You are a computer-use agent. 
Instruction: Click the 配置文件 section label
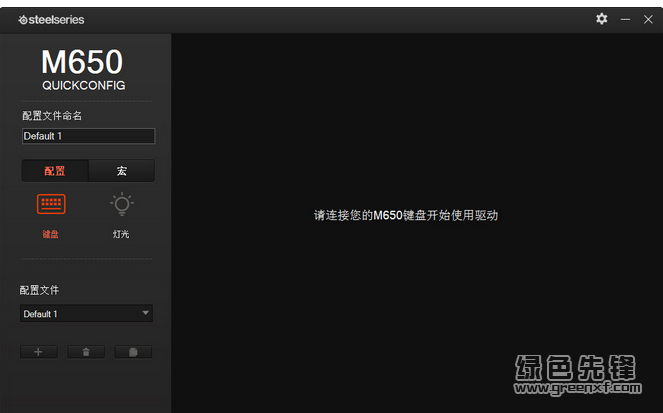point(39,290)
